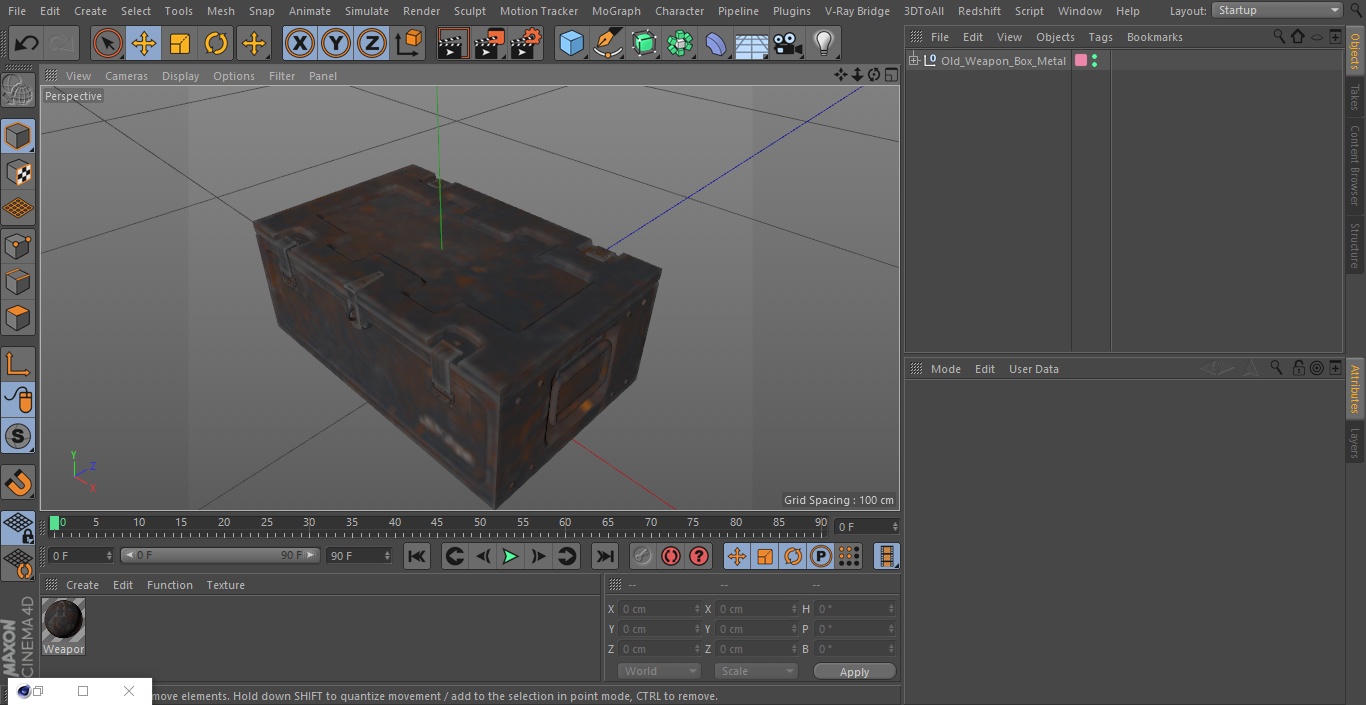This screenshot has height=705, width=1366.
Task: Play the animation forwards
Action: [510, 556]
